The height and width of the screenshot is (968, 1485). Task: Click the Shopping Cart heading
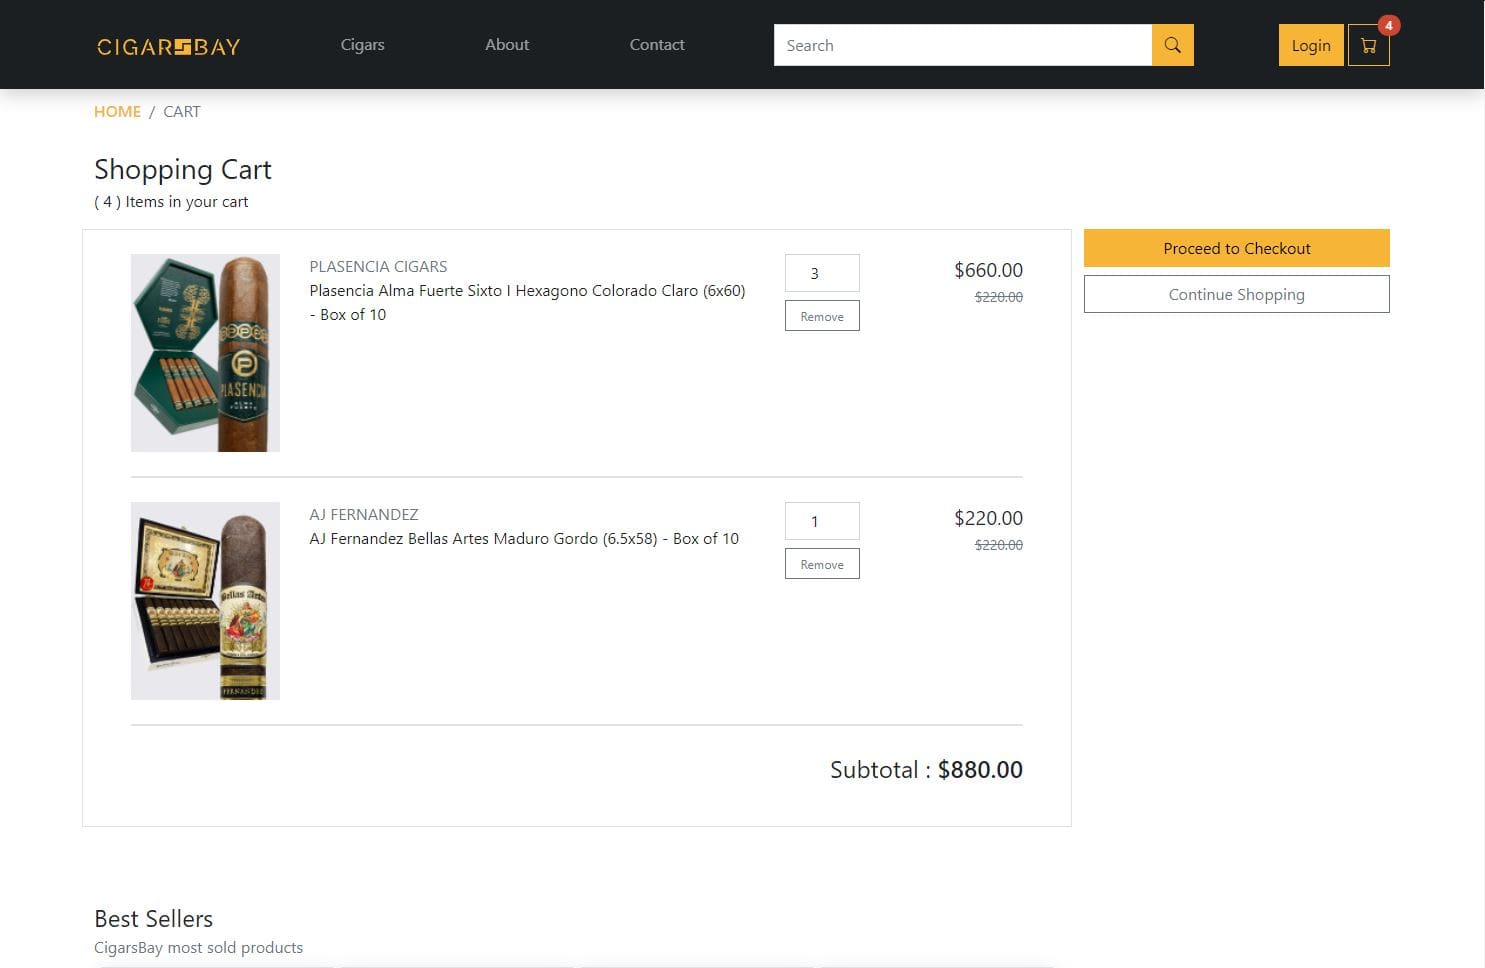(183, 169)
